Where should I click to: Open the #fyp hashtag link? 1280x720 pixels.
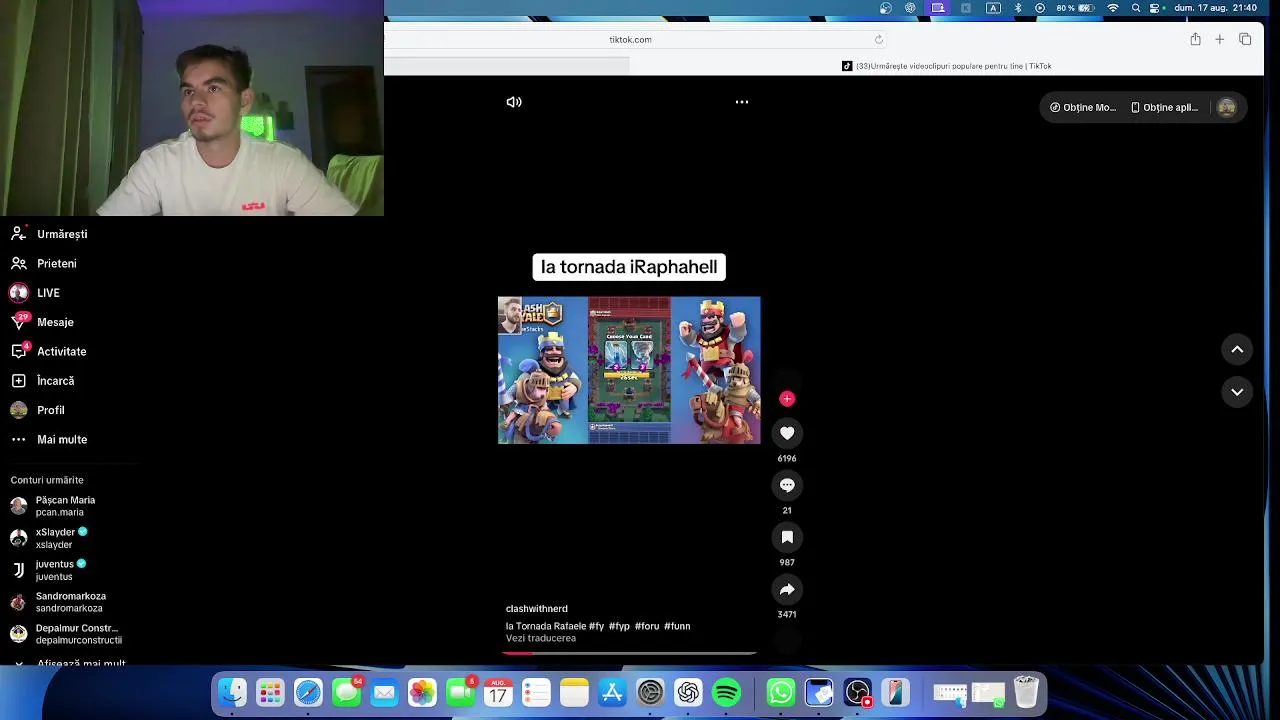[619, 626]
